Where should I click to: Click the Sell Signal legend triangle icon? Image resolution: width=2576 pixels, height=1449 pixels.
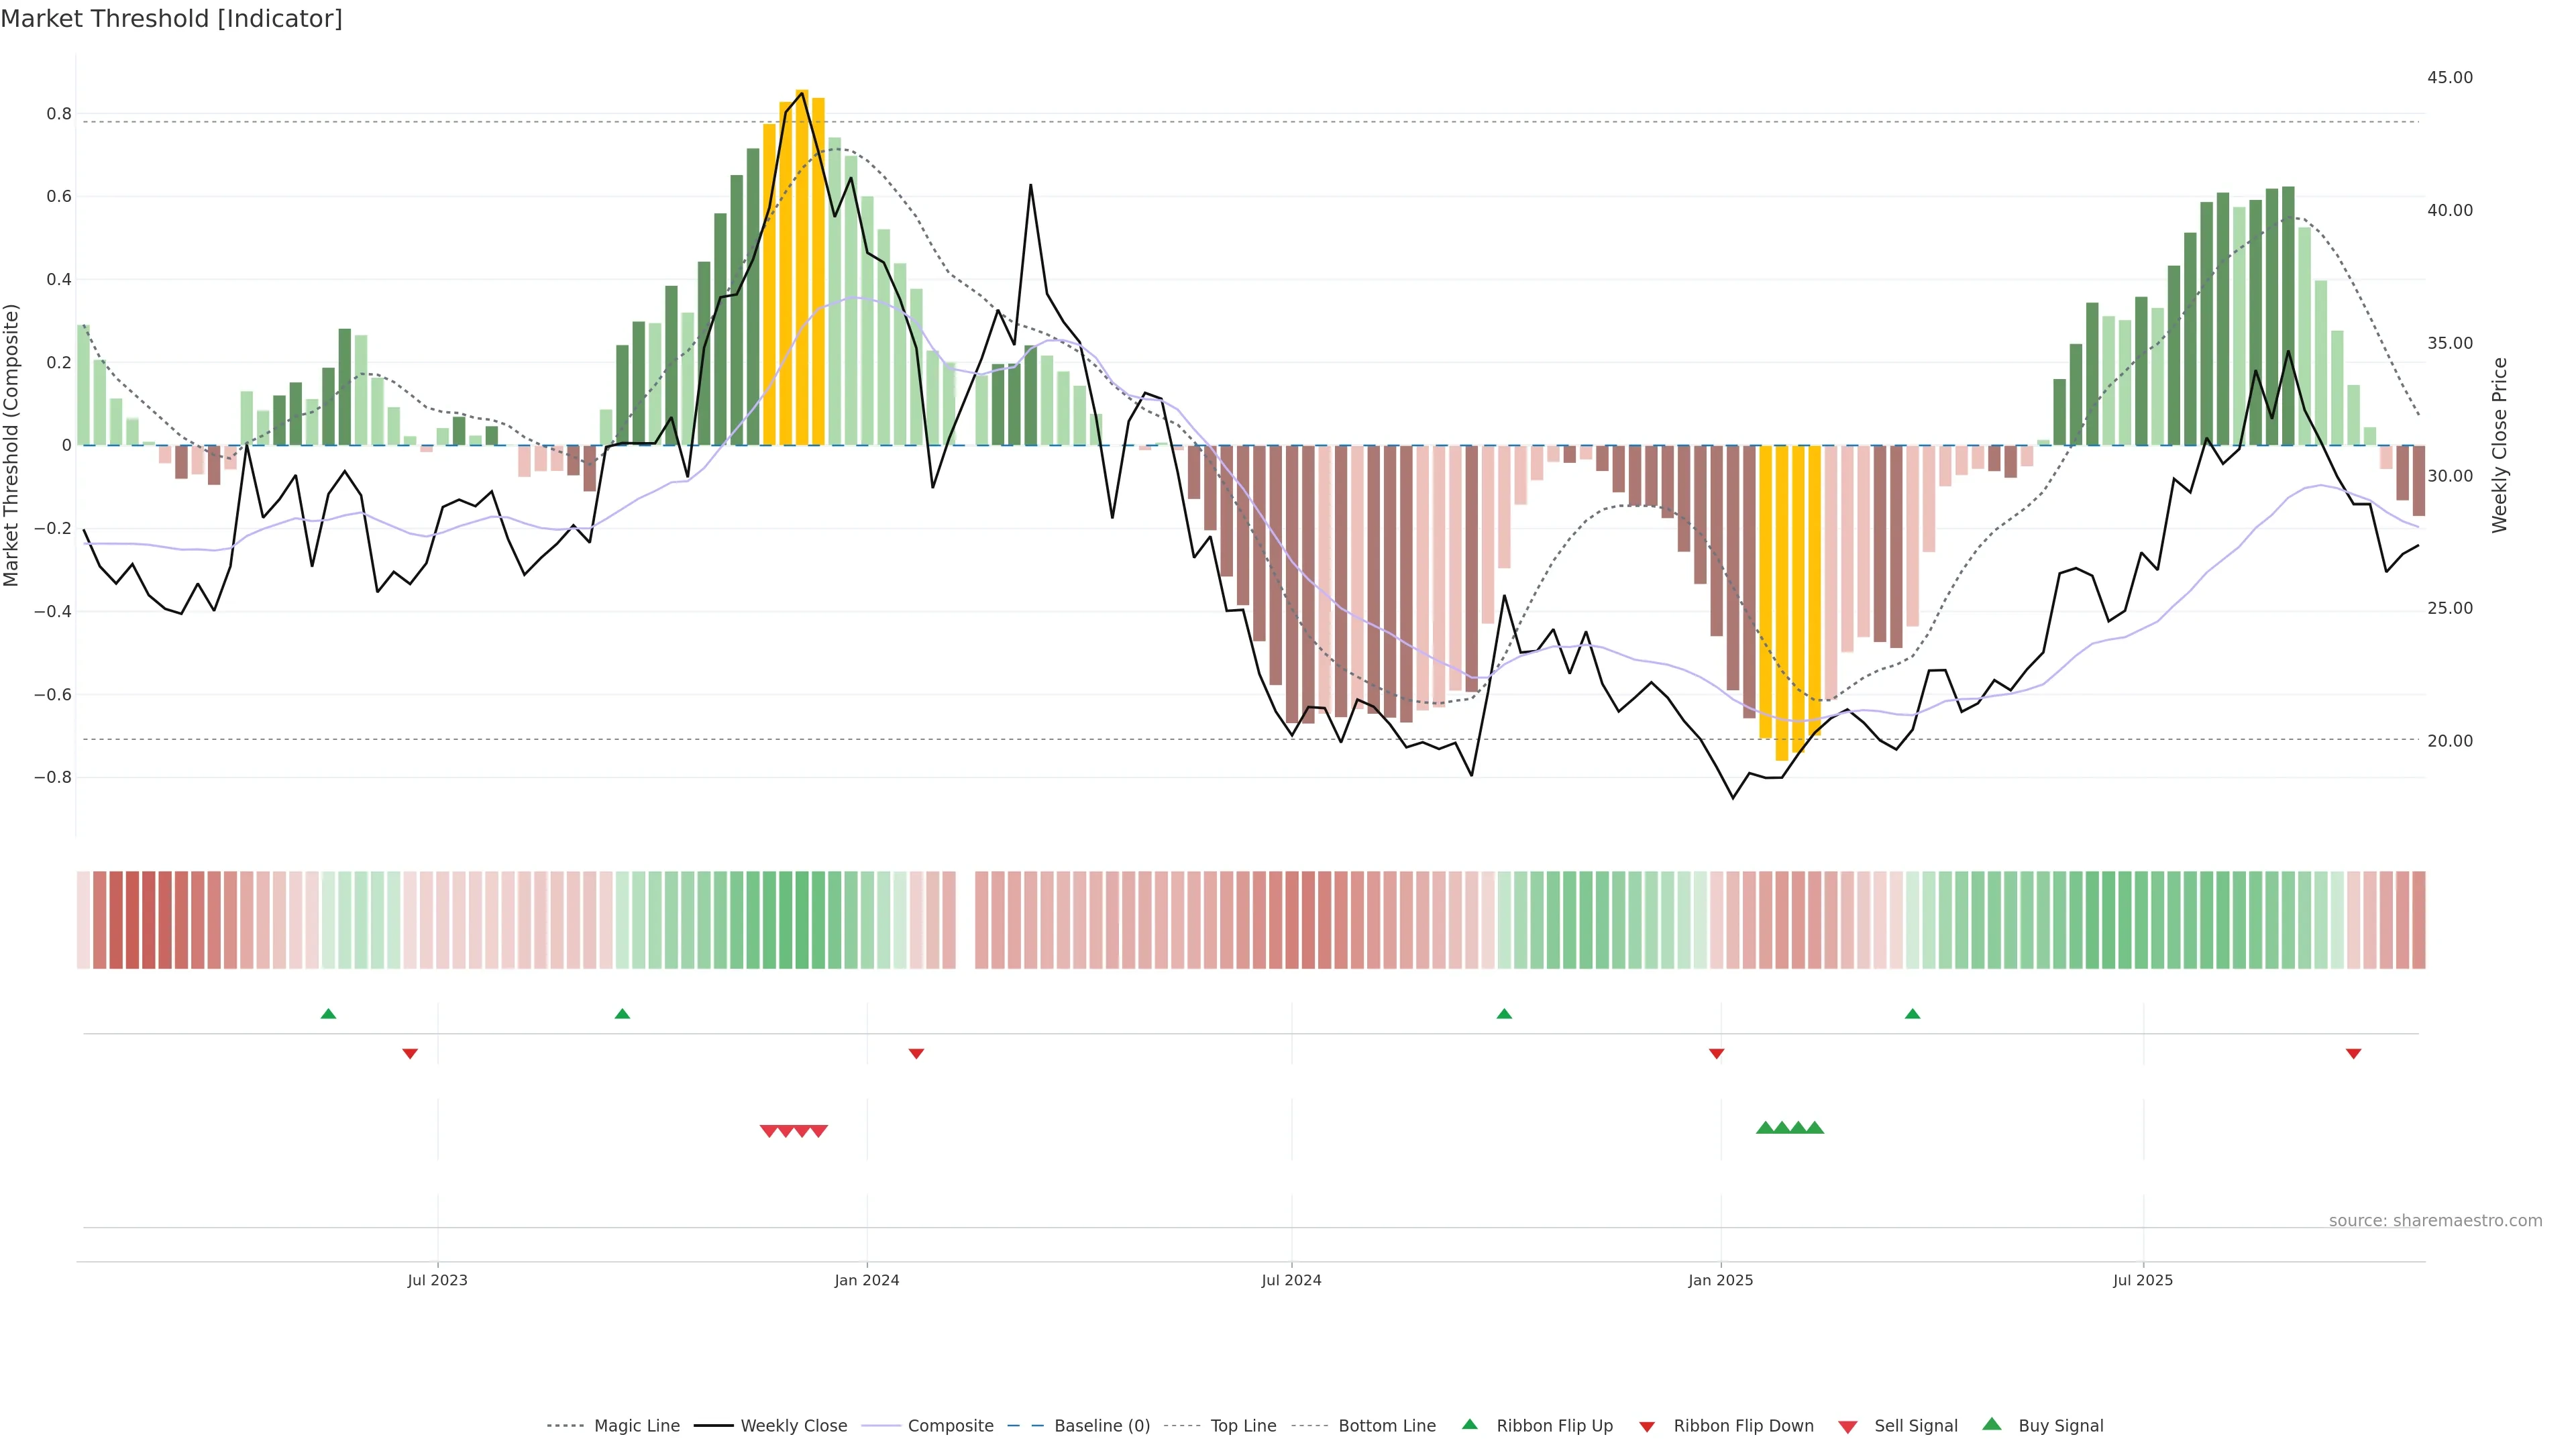tap(1847, 1427)
